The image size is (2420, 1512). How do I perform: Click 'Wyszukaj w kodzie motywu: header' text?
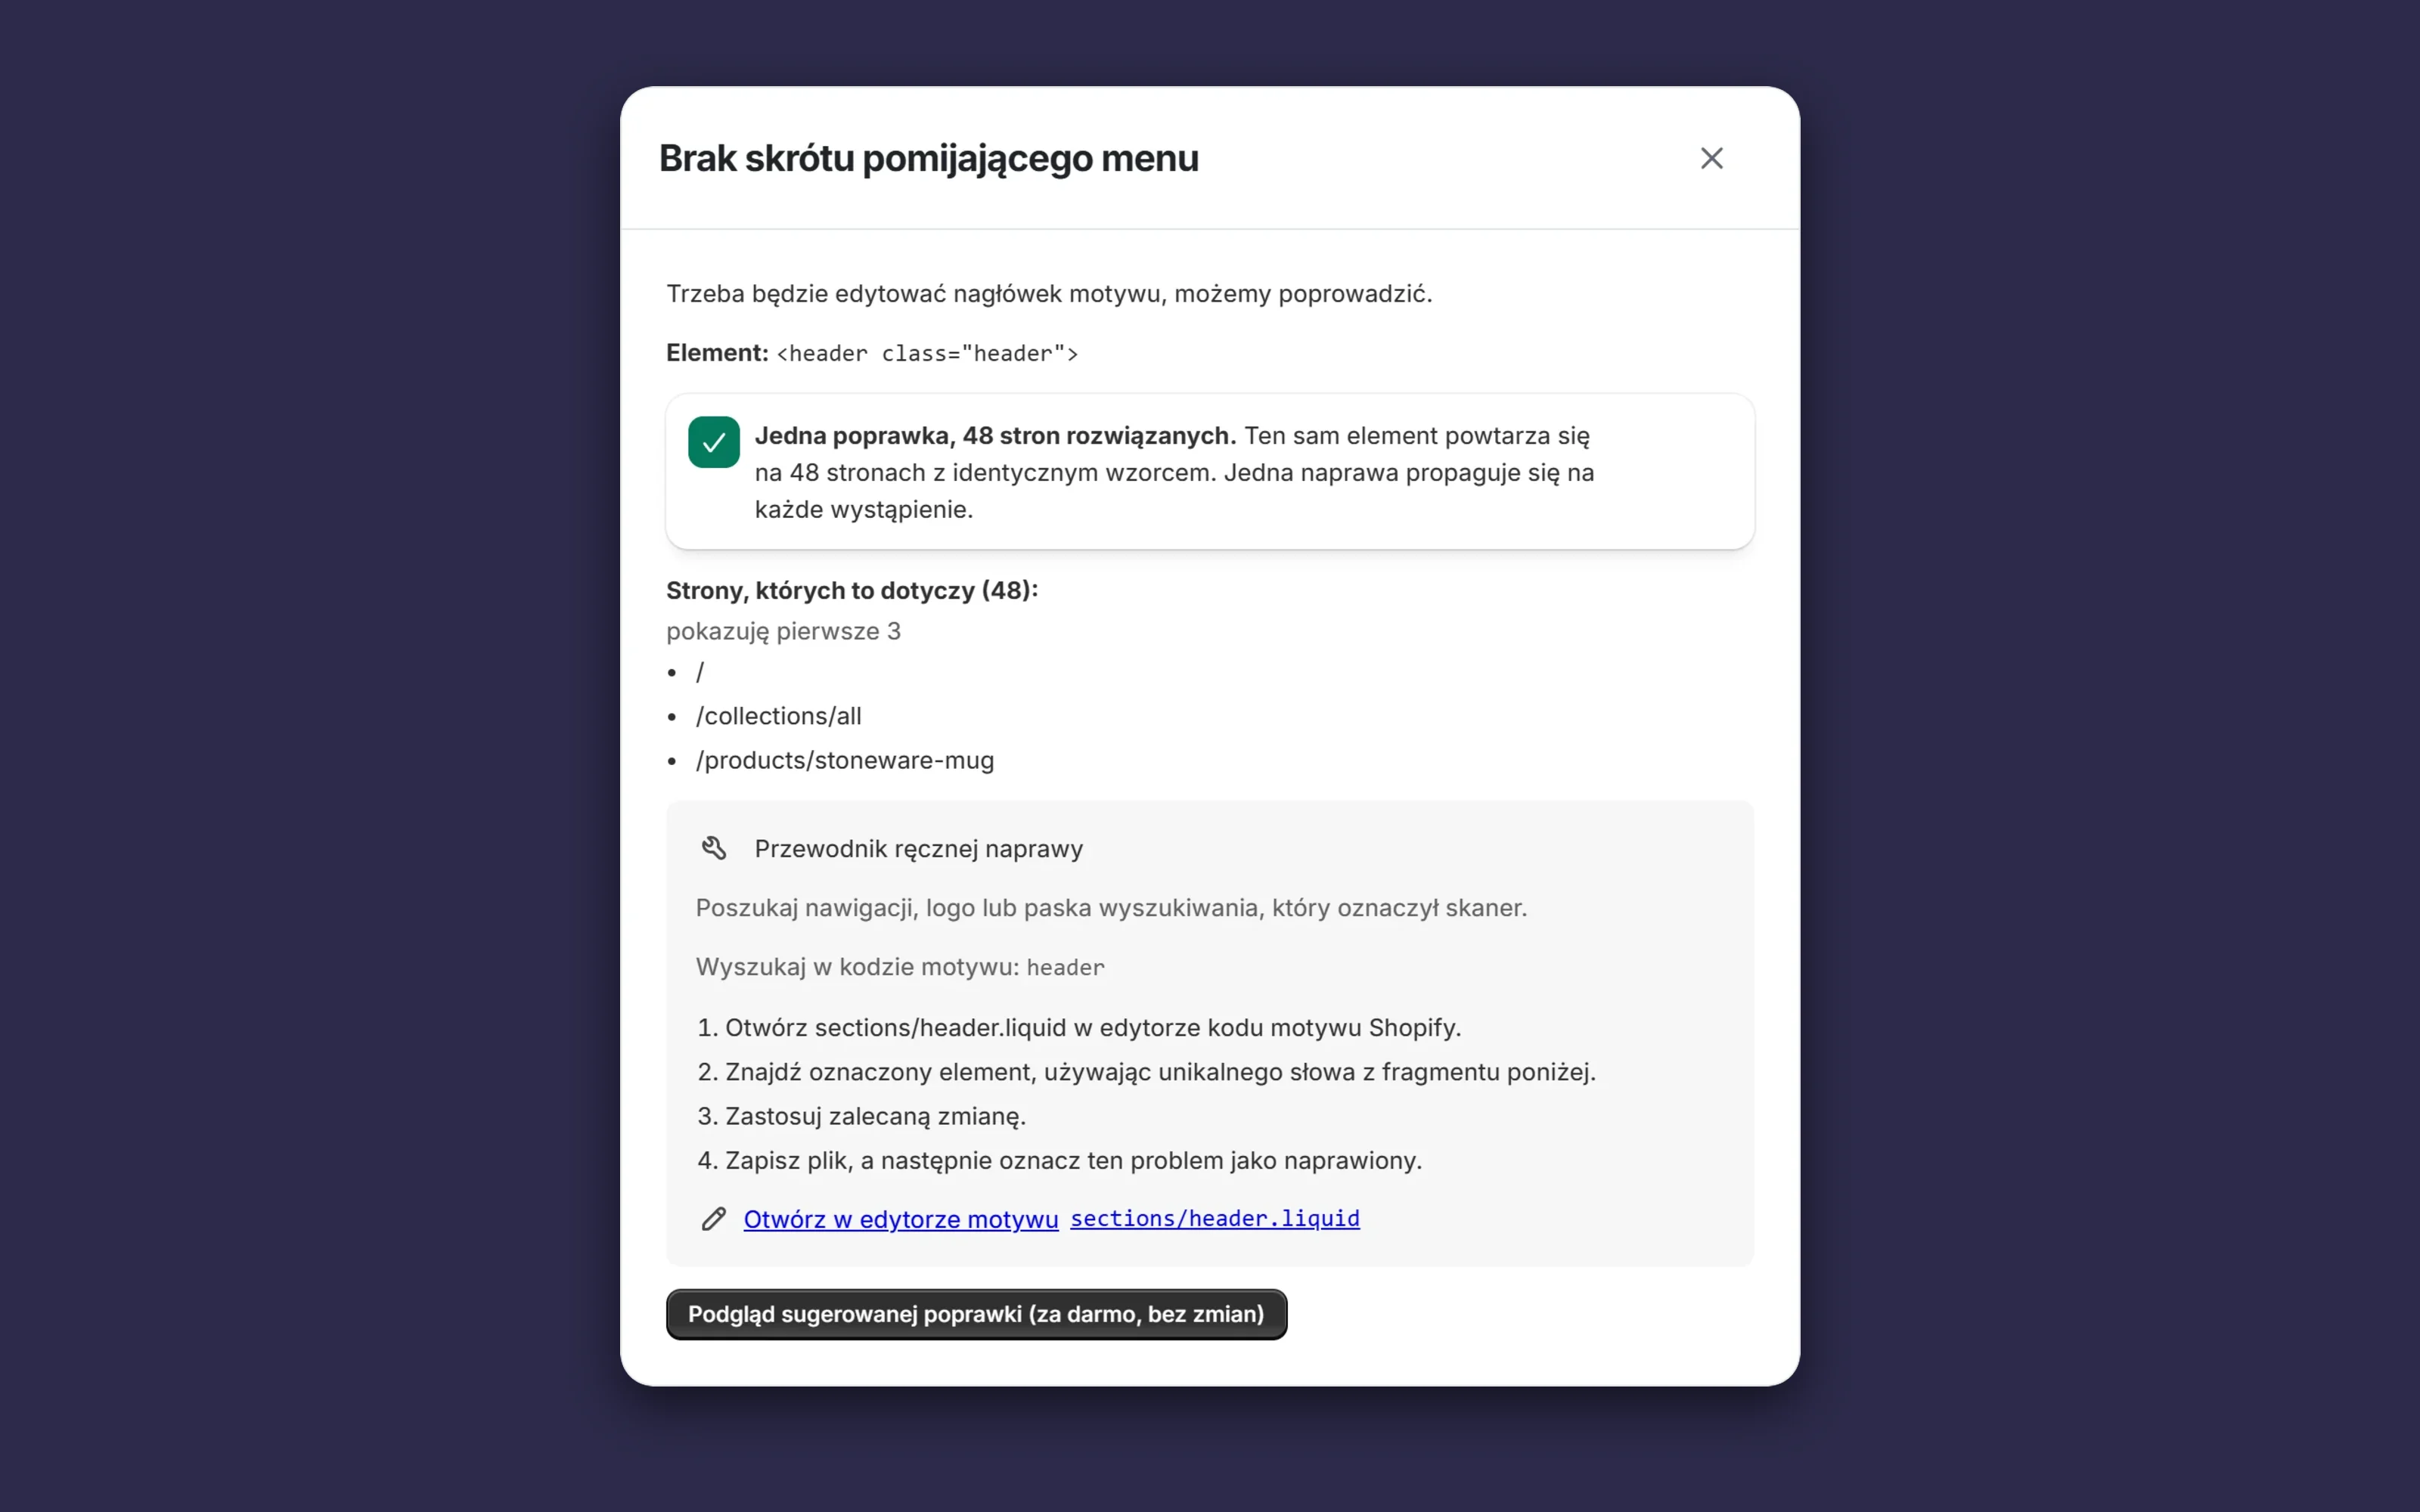(900, 967)
